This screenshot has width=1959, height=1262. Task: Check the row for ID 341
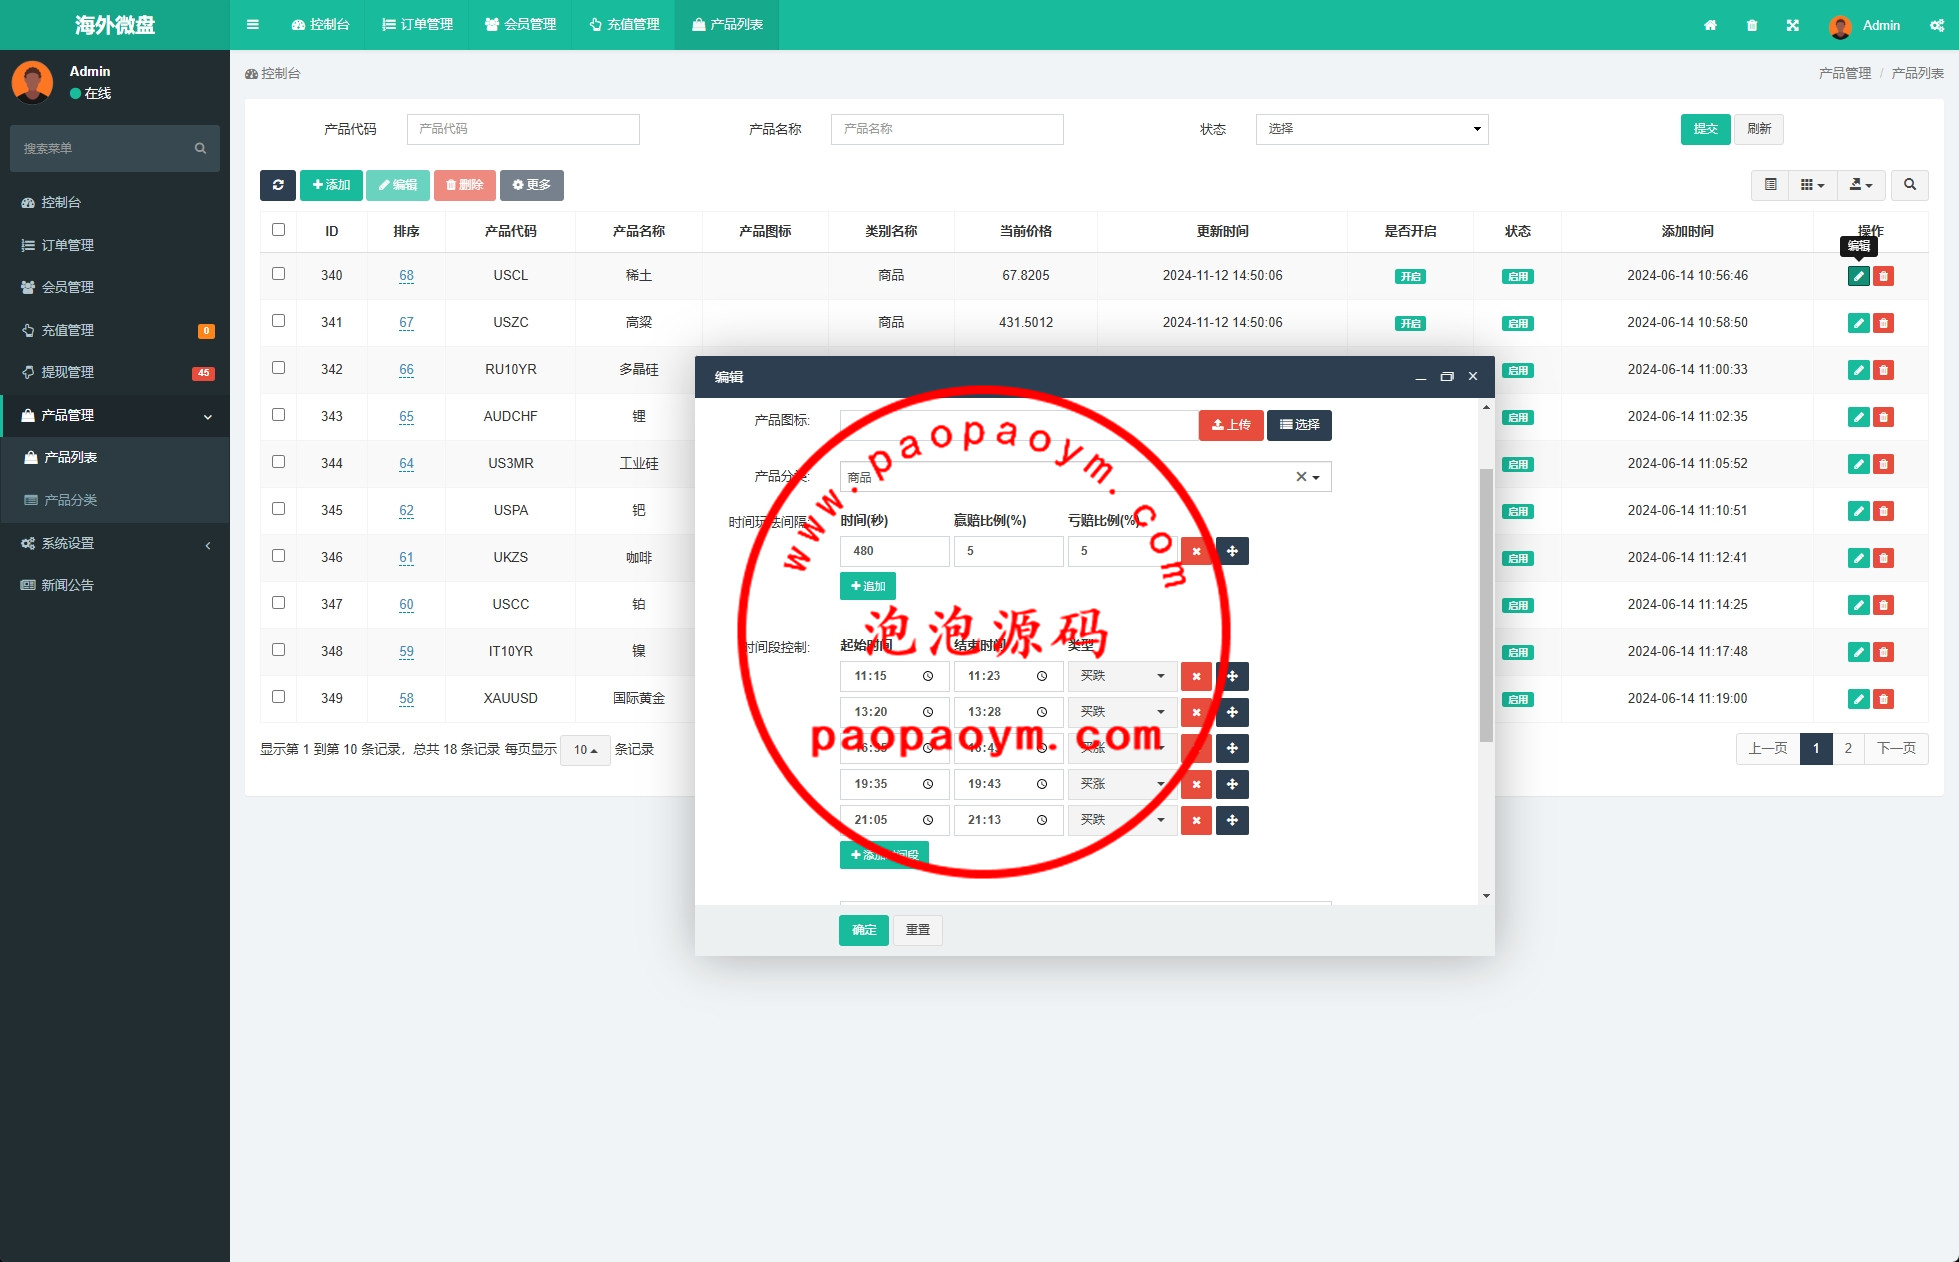coord(278,321)
